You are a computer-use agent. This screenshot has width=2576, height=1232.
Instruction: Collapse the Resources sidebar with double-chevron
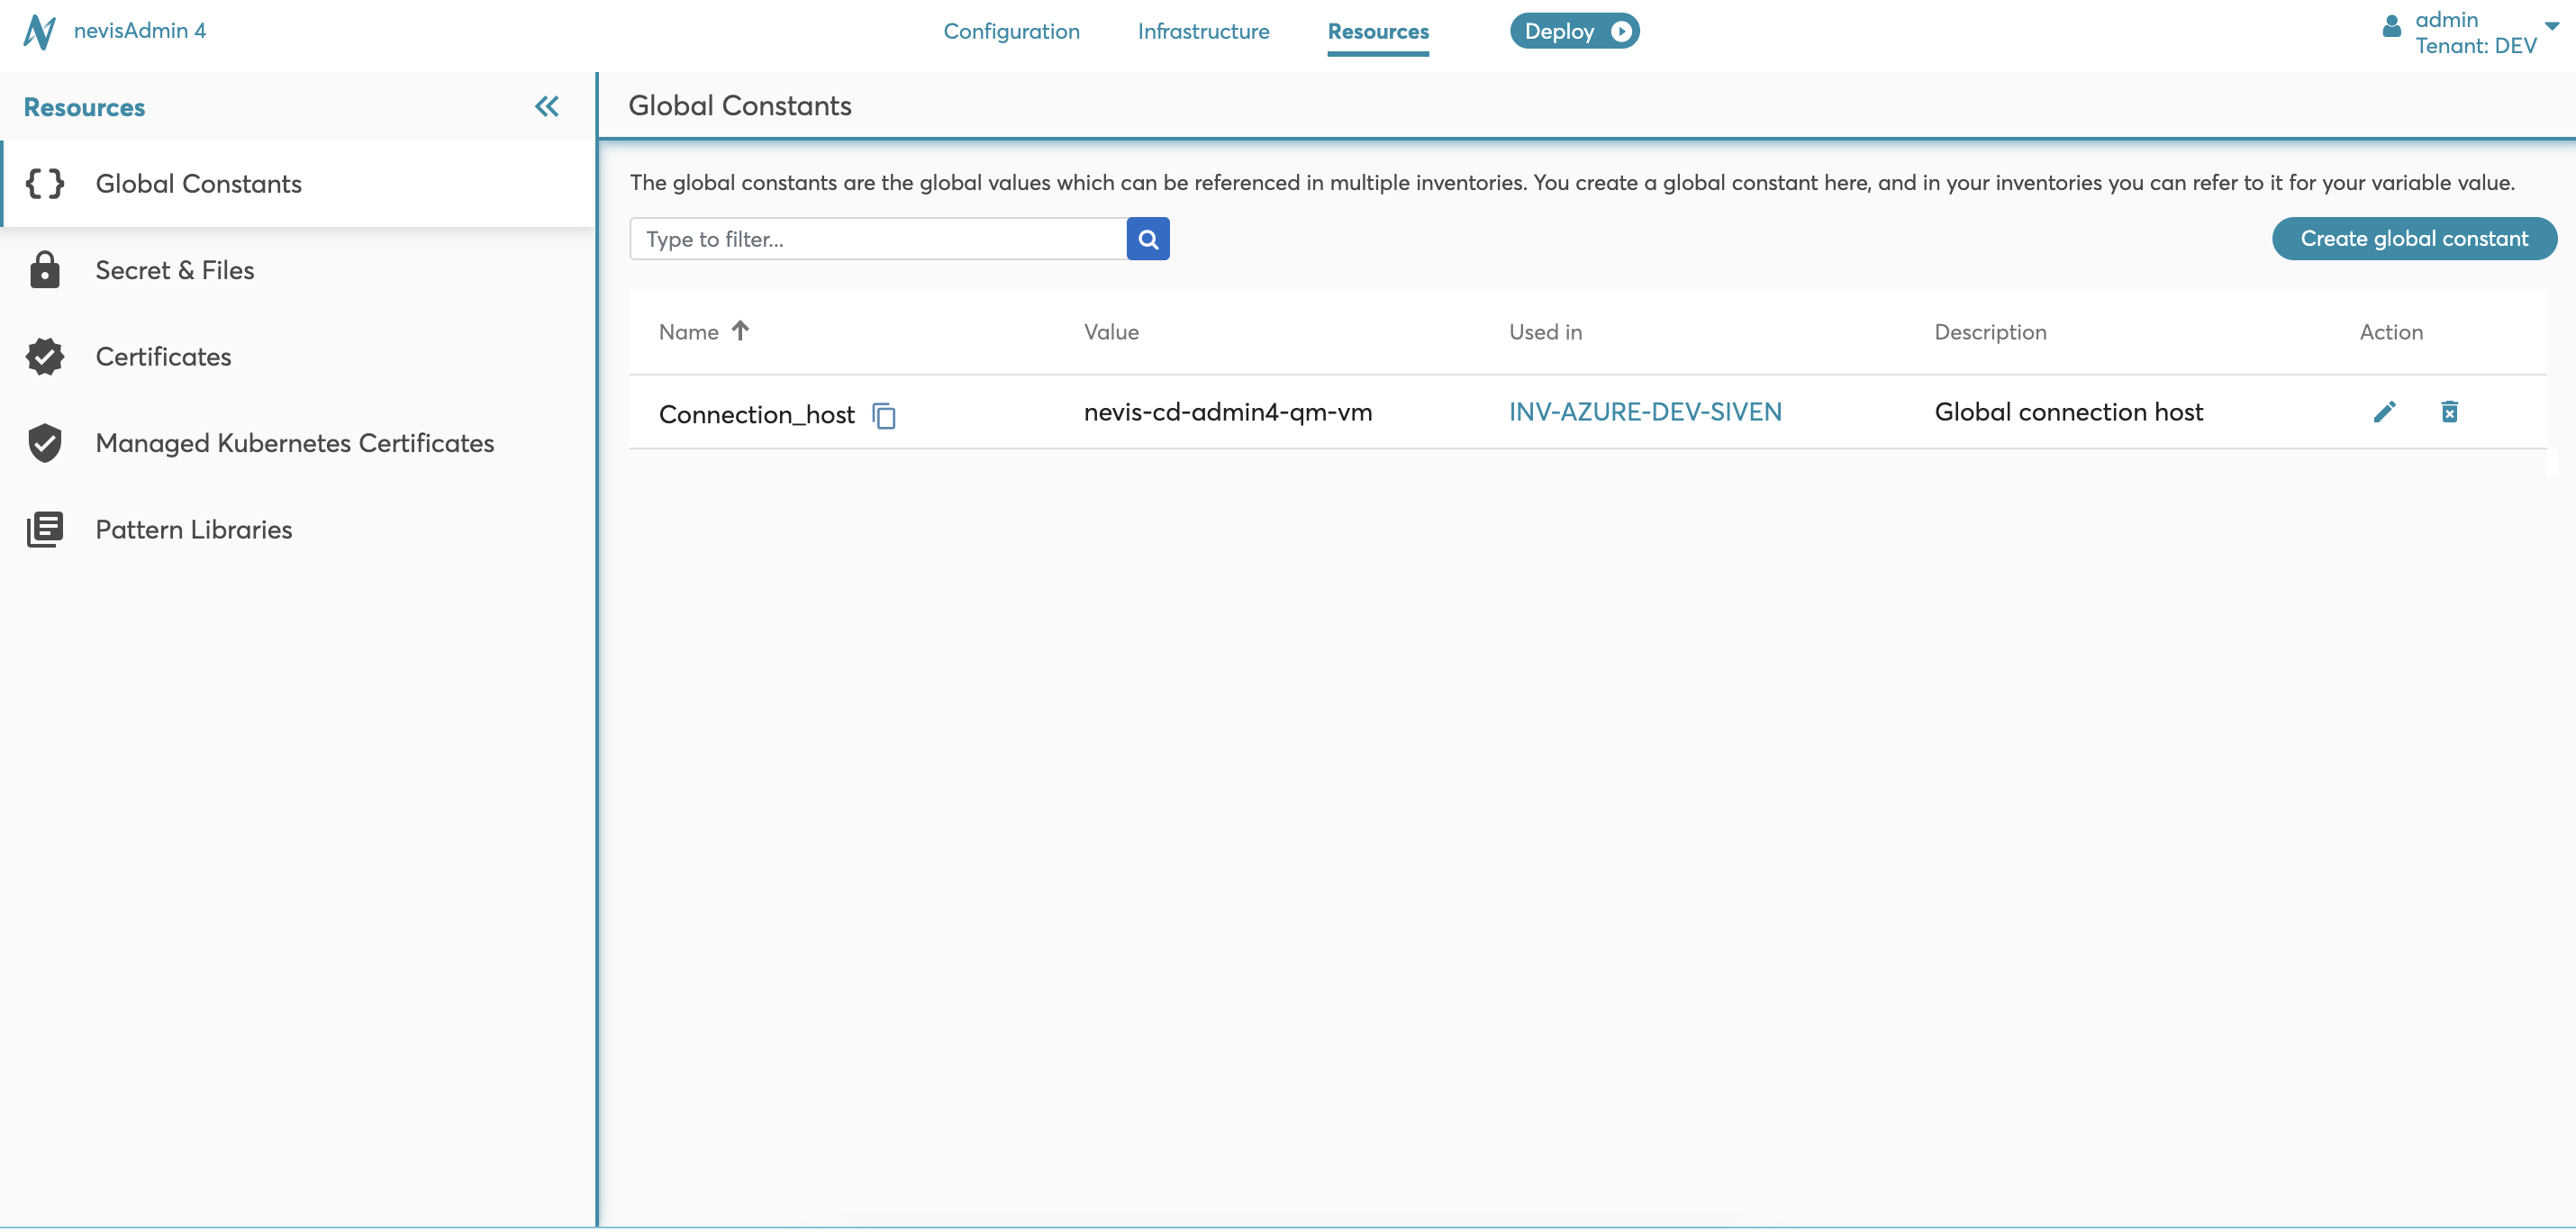546,106
